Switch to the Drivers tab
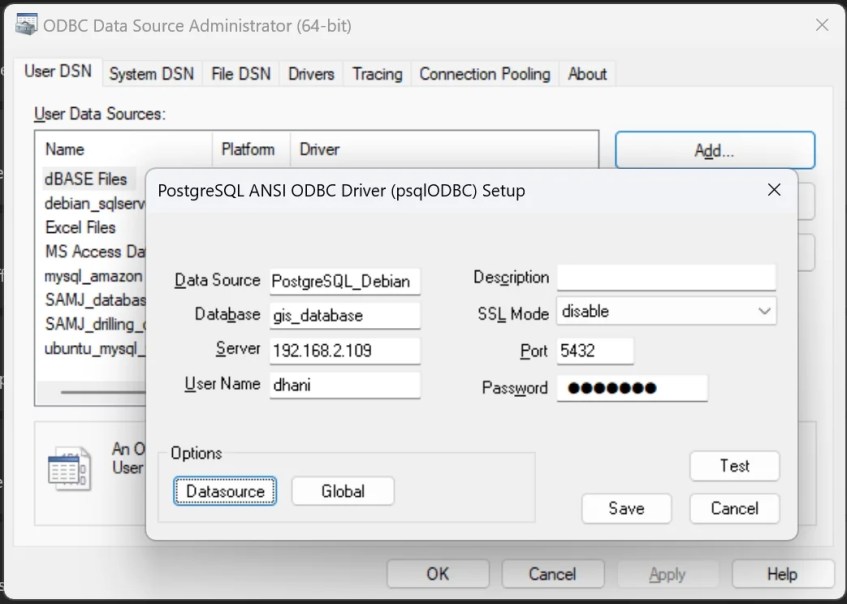847x604 pixels. 311,73
